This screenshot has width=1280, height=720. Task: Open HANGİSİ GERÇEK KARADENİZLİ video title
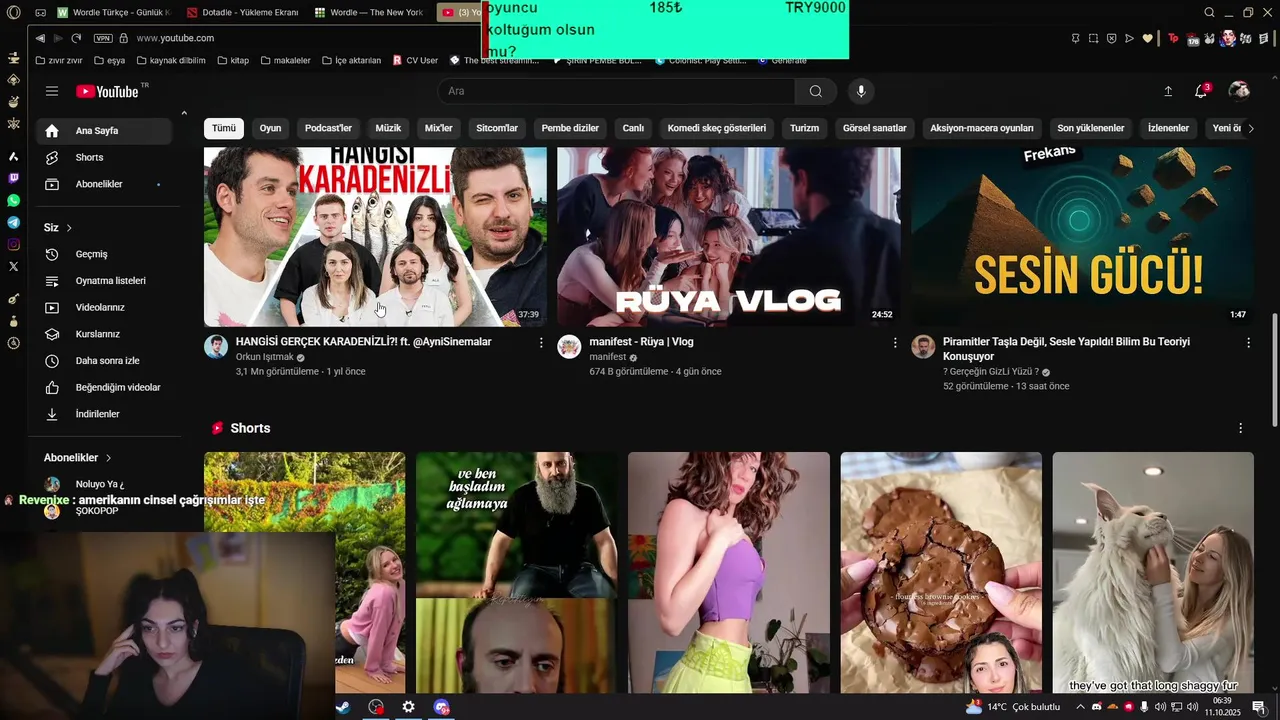coord(363,342)
